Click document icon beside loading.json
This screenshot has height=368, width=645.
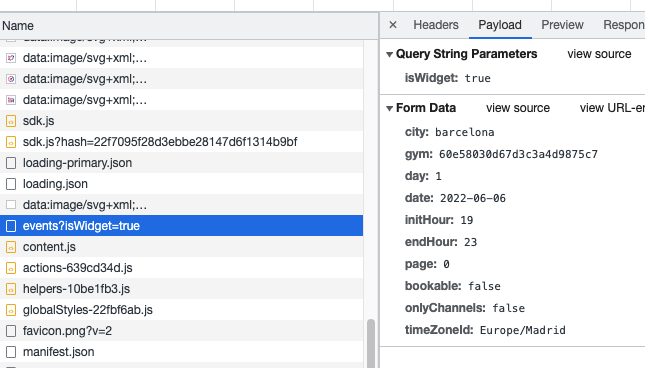click(11, 184)
